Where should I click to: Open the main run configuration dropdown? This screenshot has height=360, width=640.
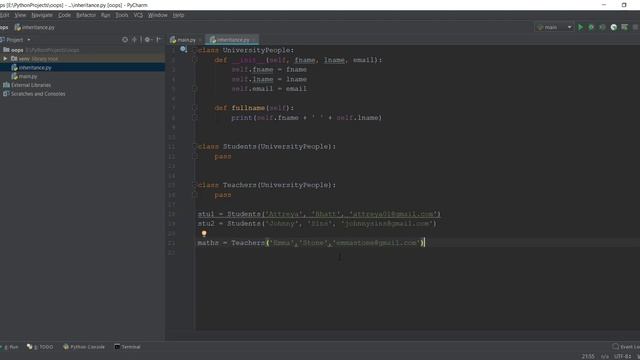click(x=554, y=27)
